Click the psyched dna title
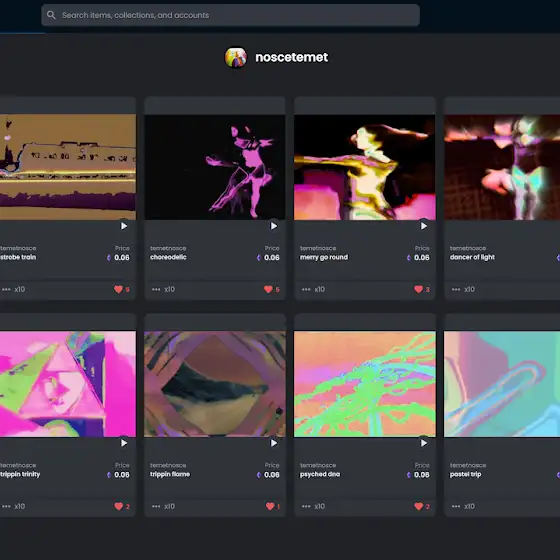Screen dimensions: 560x560 pyautogui.click(x=320, y=474)
